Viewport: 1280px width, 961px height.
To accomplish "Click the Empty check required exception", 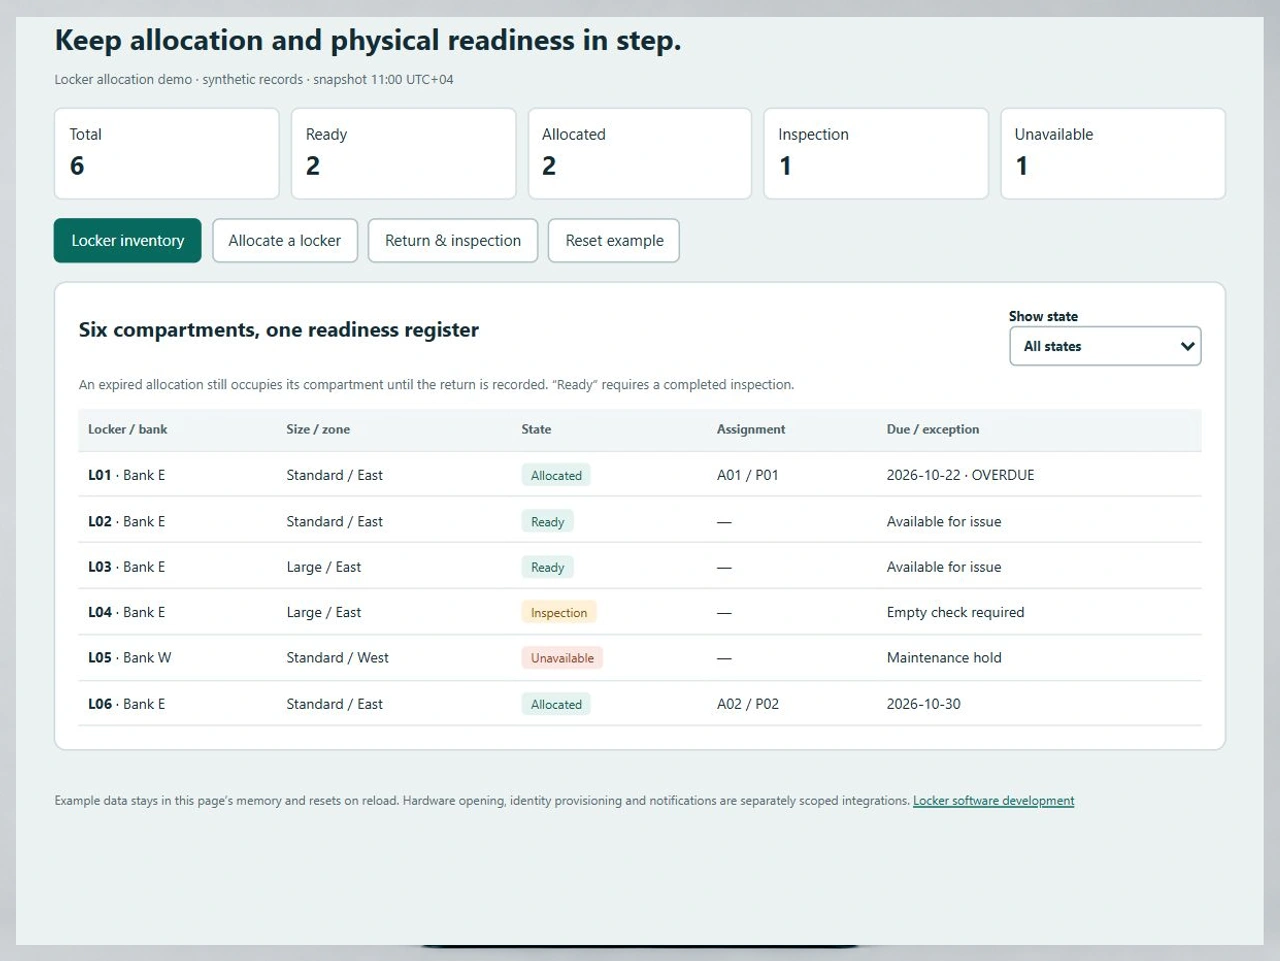I will (x=955, y=612).
